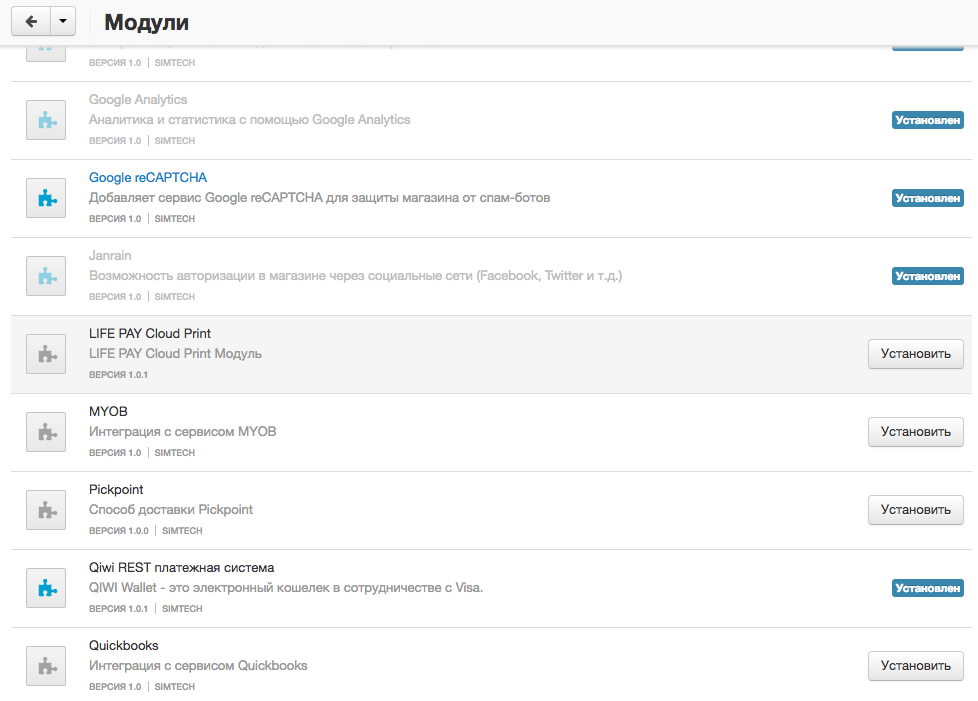Click the 'Модули' page heading
Viewport: 978px width, 701px height.
[147, 22]
